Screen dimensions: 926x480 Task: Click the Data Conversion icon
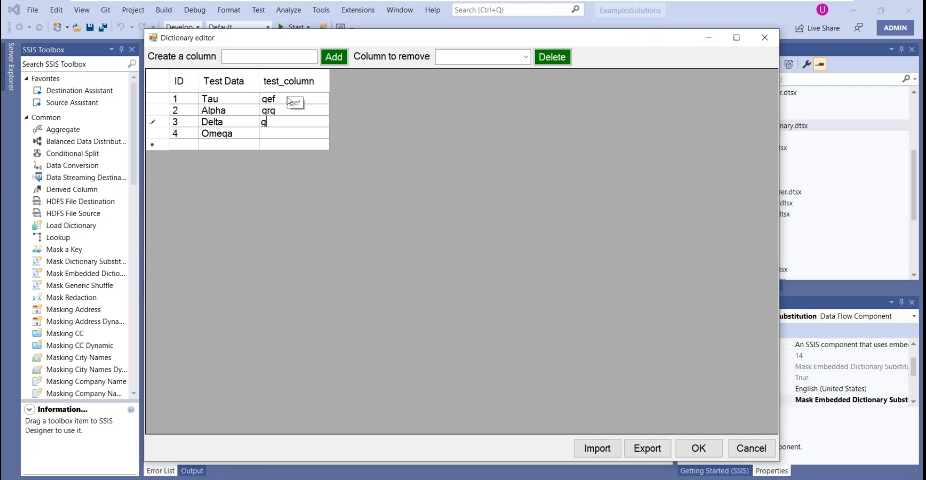pos(37,165)
